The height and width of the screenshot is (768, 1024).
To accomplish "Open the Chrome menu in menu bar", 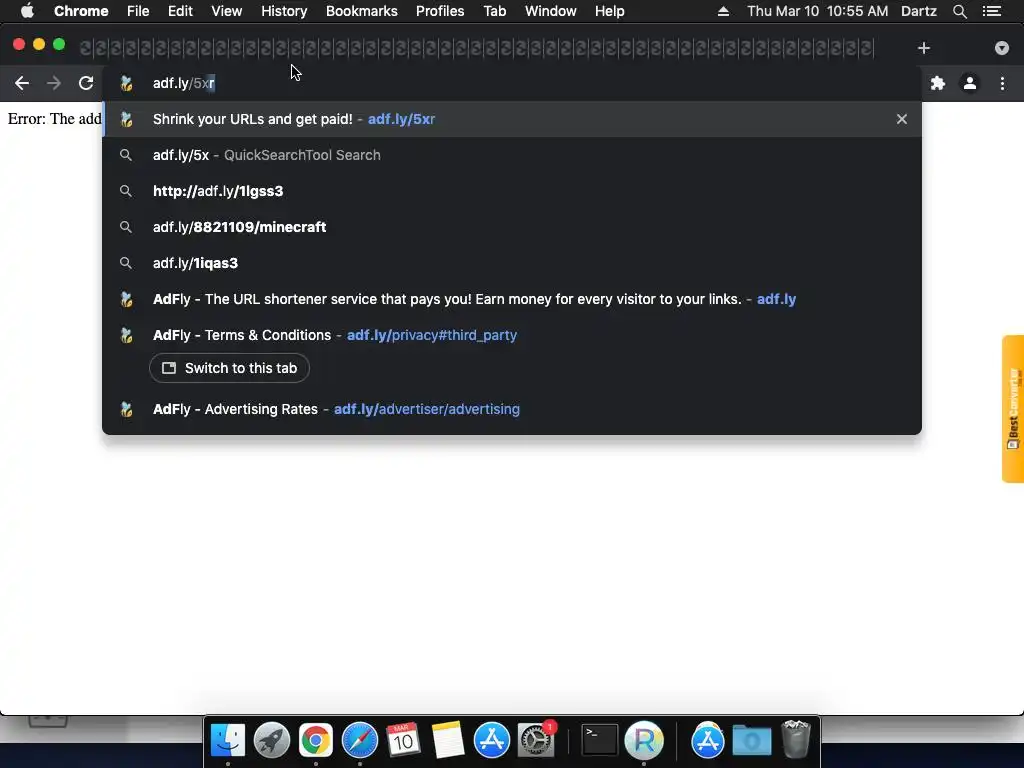I will [x=81, y=11].
